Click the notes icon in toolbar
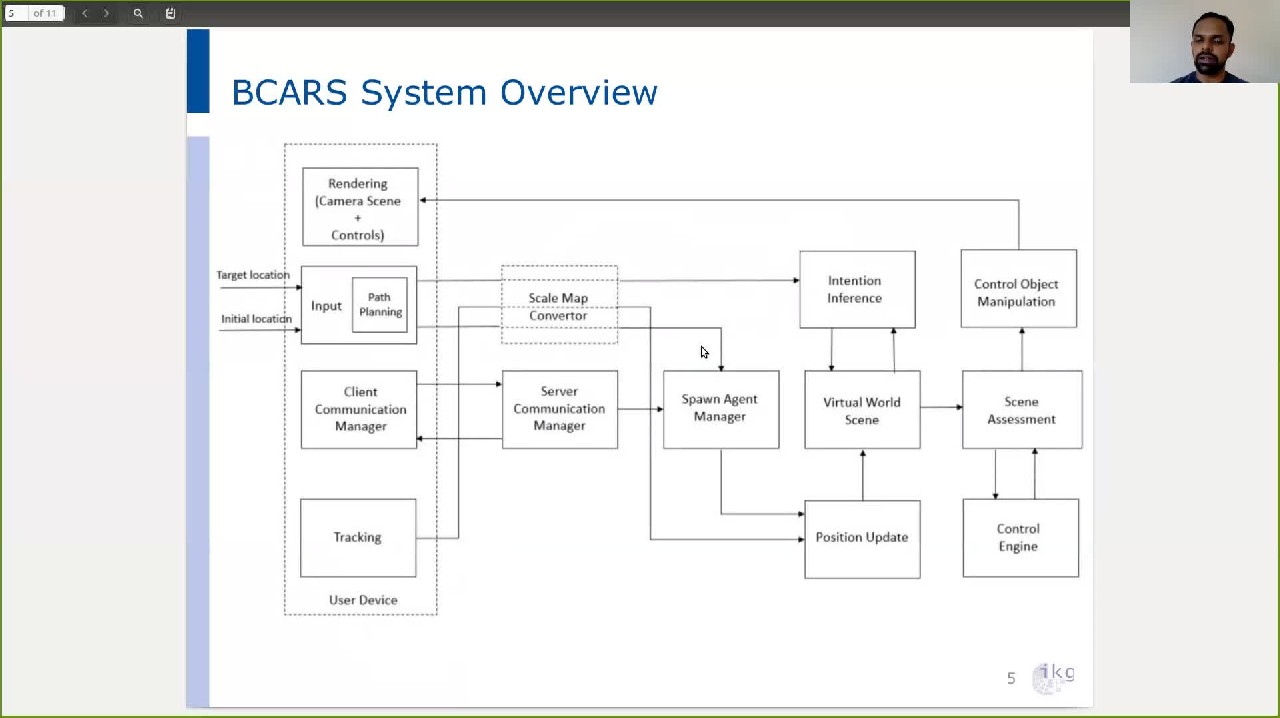 tap(170, 13)
